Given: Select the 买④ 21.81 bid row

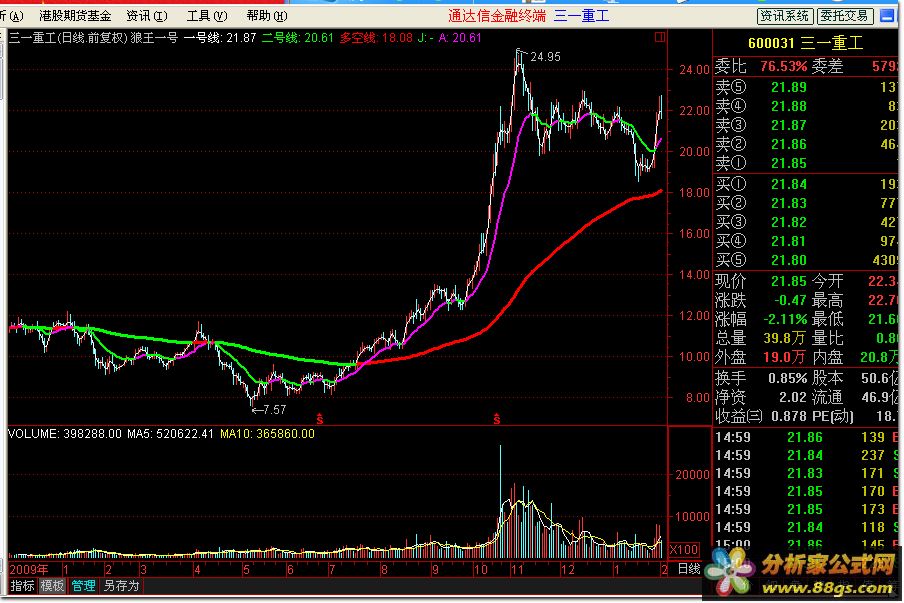Looking at the screenshot, I should [x=806, y=241].
